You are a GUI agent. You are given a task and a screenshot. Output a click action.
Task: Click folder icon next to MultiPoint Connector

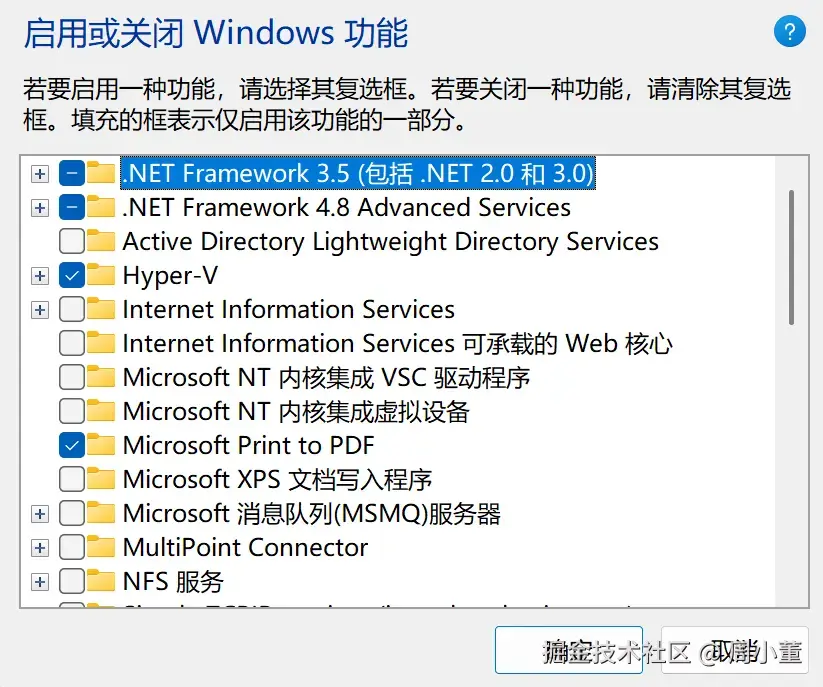pyautogui.click(x=100, y=547)
